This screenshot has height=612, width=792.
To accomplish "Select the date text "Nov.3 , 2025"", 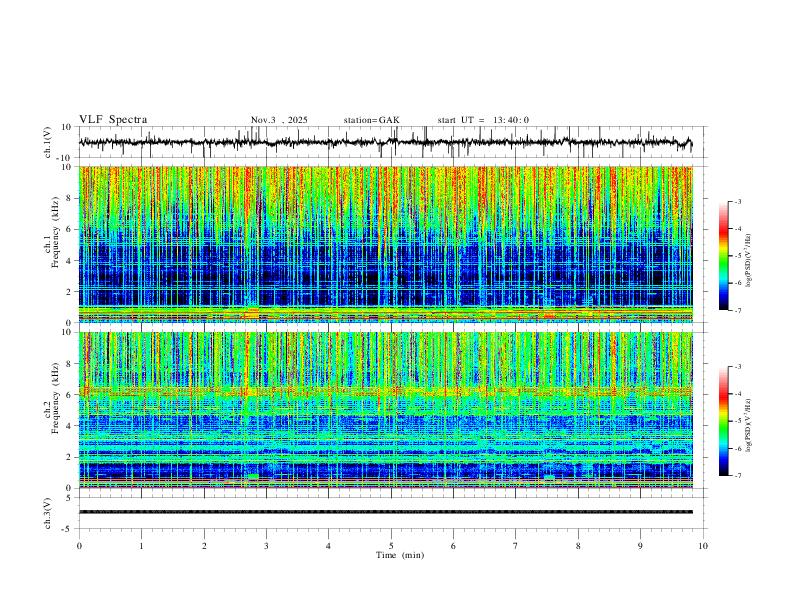I will [x=279, y=120].
